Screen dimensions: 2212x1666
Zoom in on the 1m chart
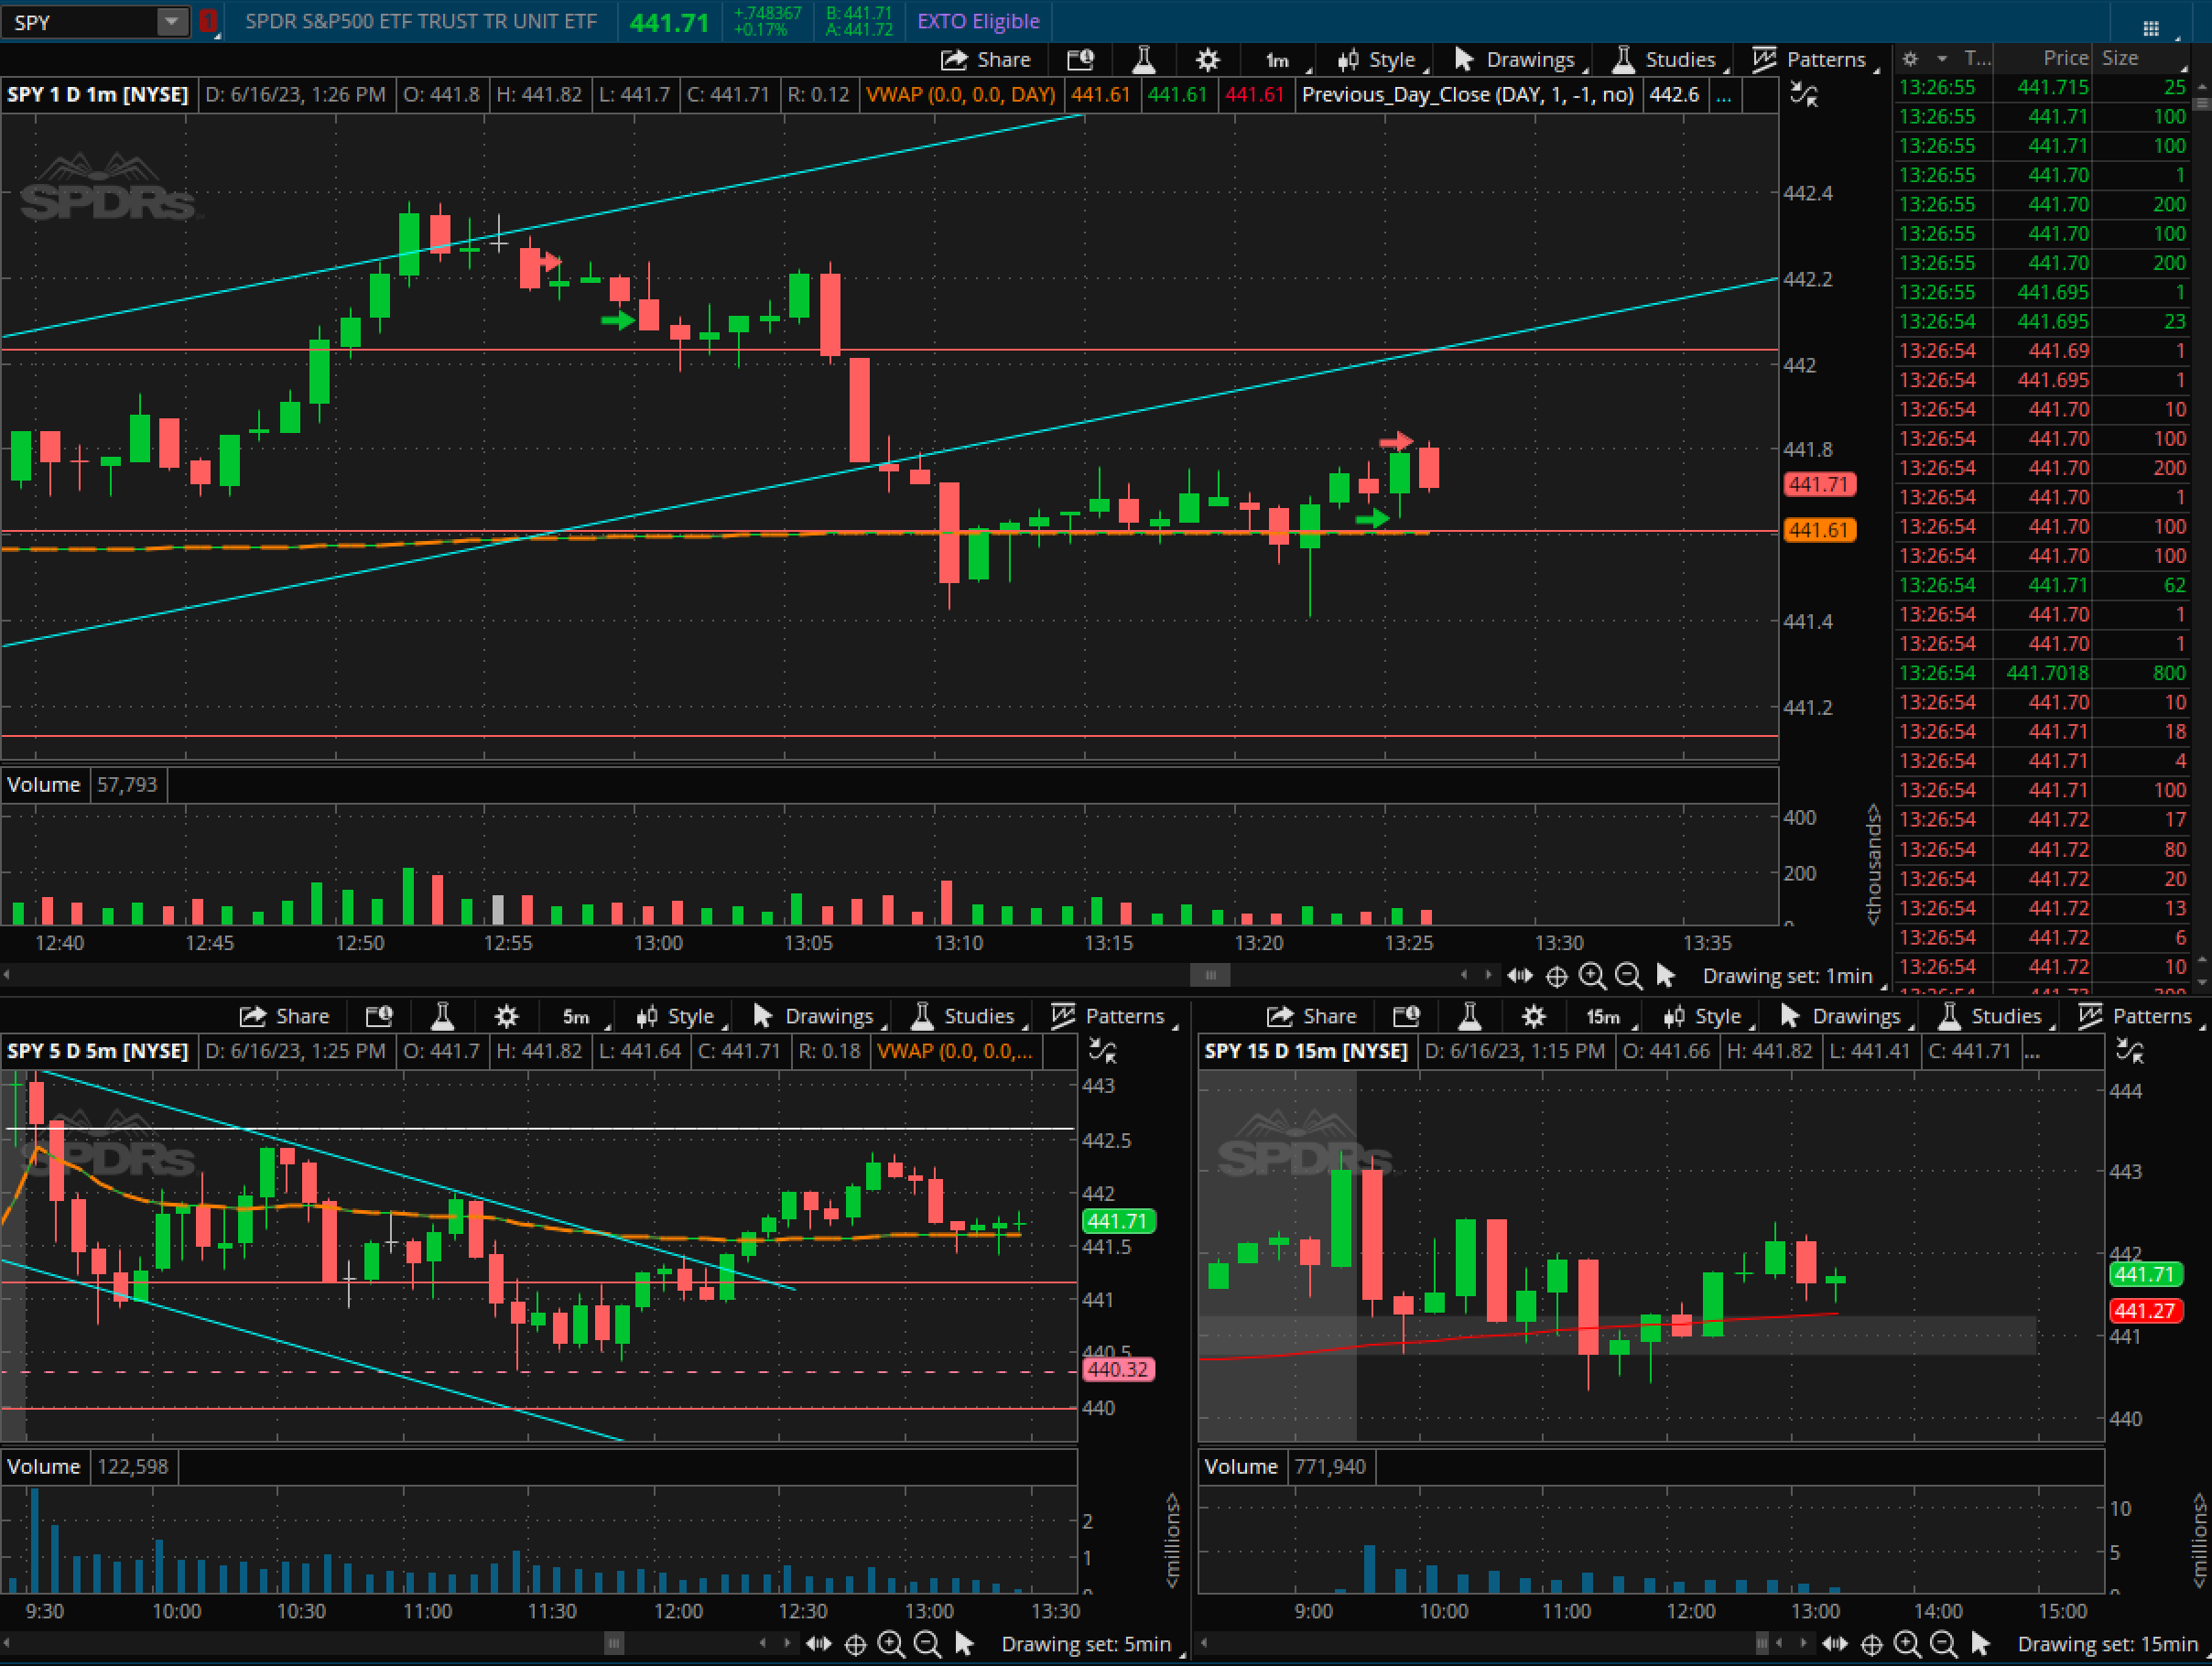[1592, 976]
